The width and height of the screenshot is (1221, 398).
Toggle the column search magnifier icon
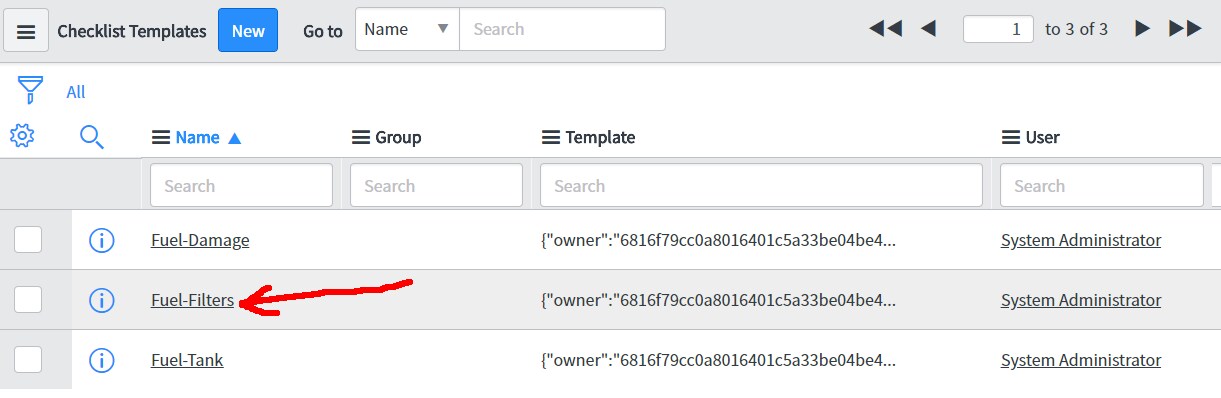pyautogui.click(x=92, y=137)
